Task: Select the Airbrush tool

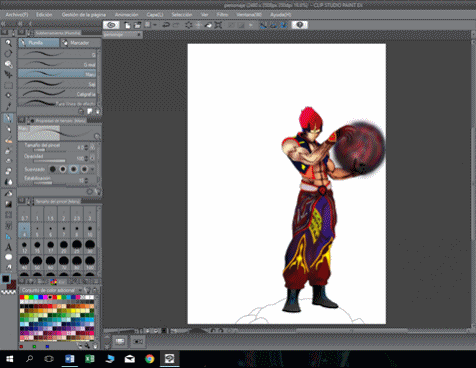Action: (x=8, y=150)
